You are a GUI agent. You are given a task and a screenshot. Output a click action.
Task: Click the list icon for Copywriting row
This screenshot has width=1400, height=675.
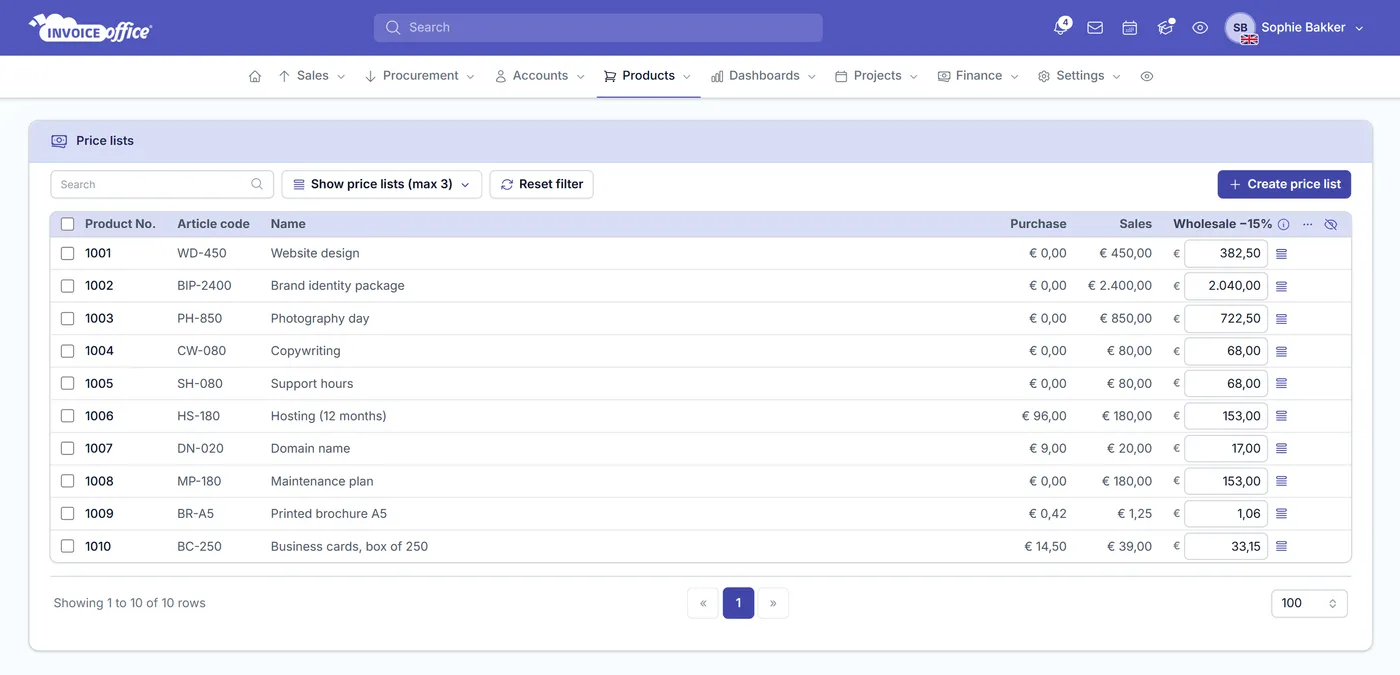tap(1282, 351)
